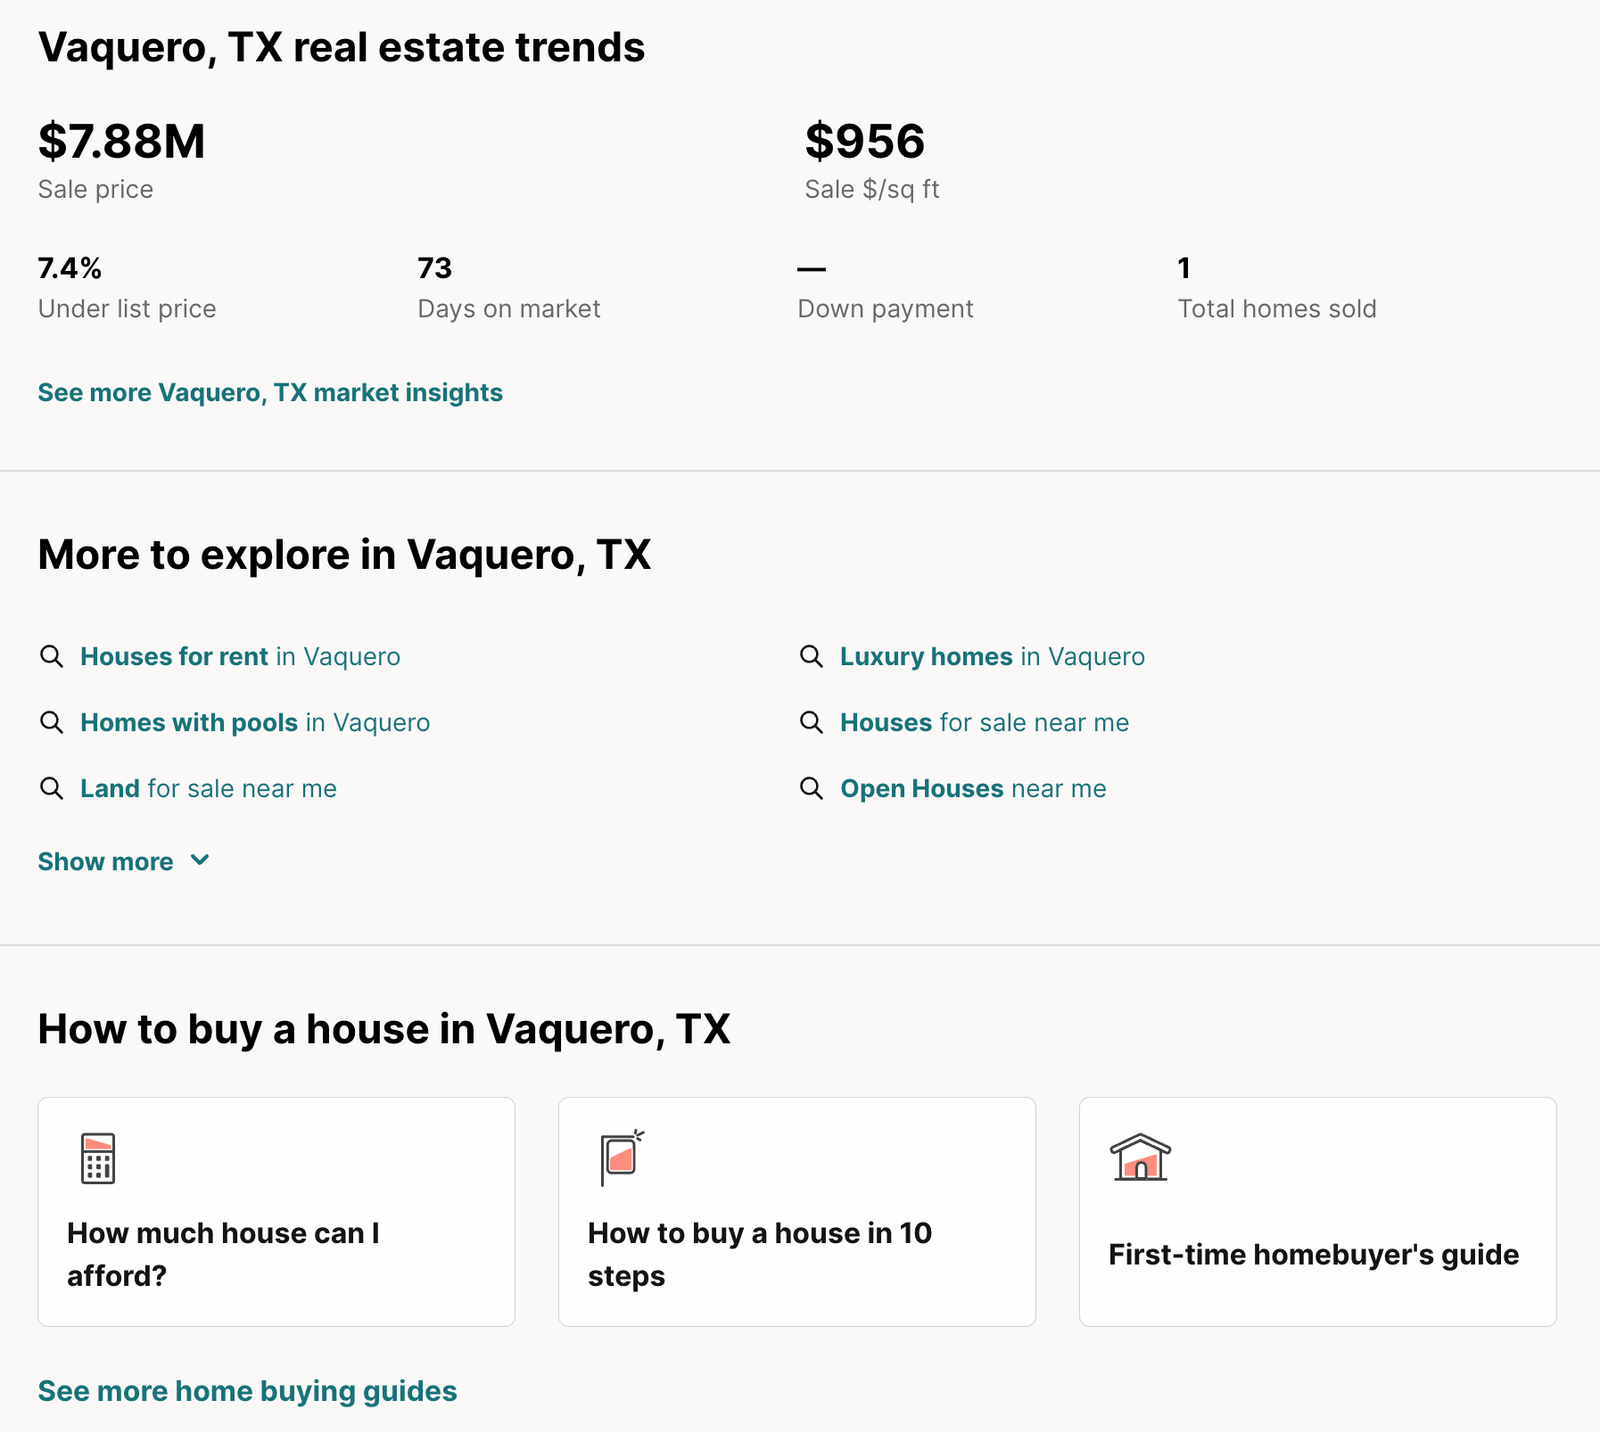Image resolution: width=1600 pixels, height=1432 pixels.
Task: Click search icon beside Land for sale
Action: coord(51,788)
